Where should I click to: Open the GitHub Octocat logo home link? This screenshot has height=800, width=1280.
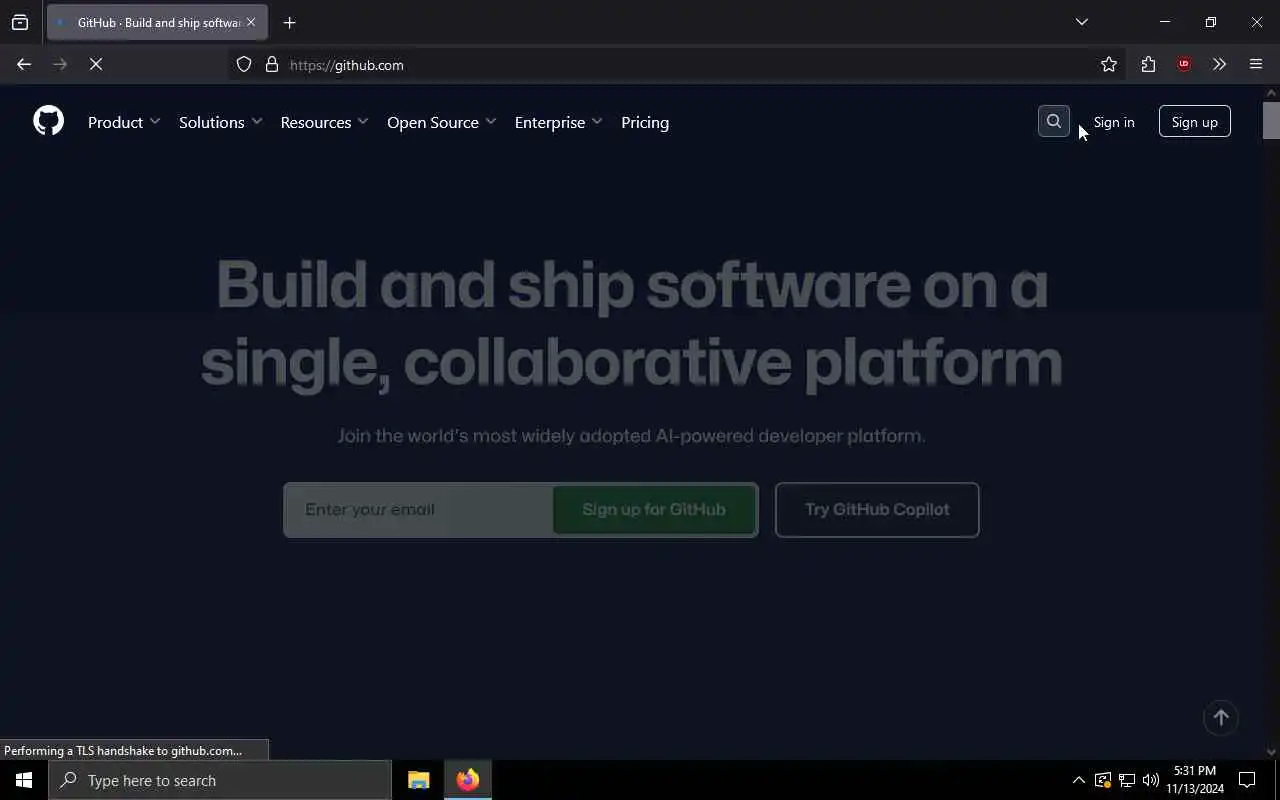point(48,121)
